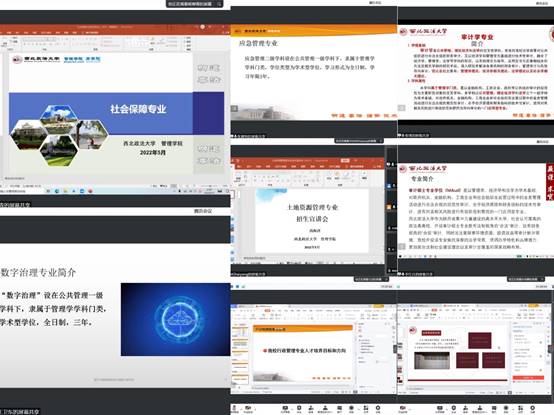Image resolution: width=554 pixels, height=415 pixels.
Task: Open manage members below the orange slide
Action: tap(325, 409)
